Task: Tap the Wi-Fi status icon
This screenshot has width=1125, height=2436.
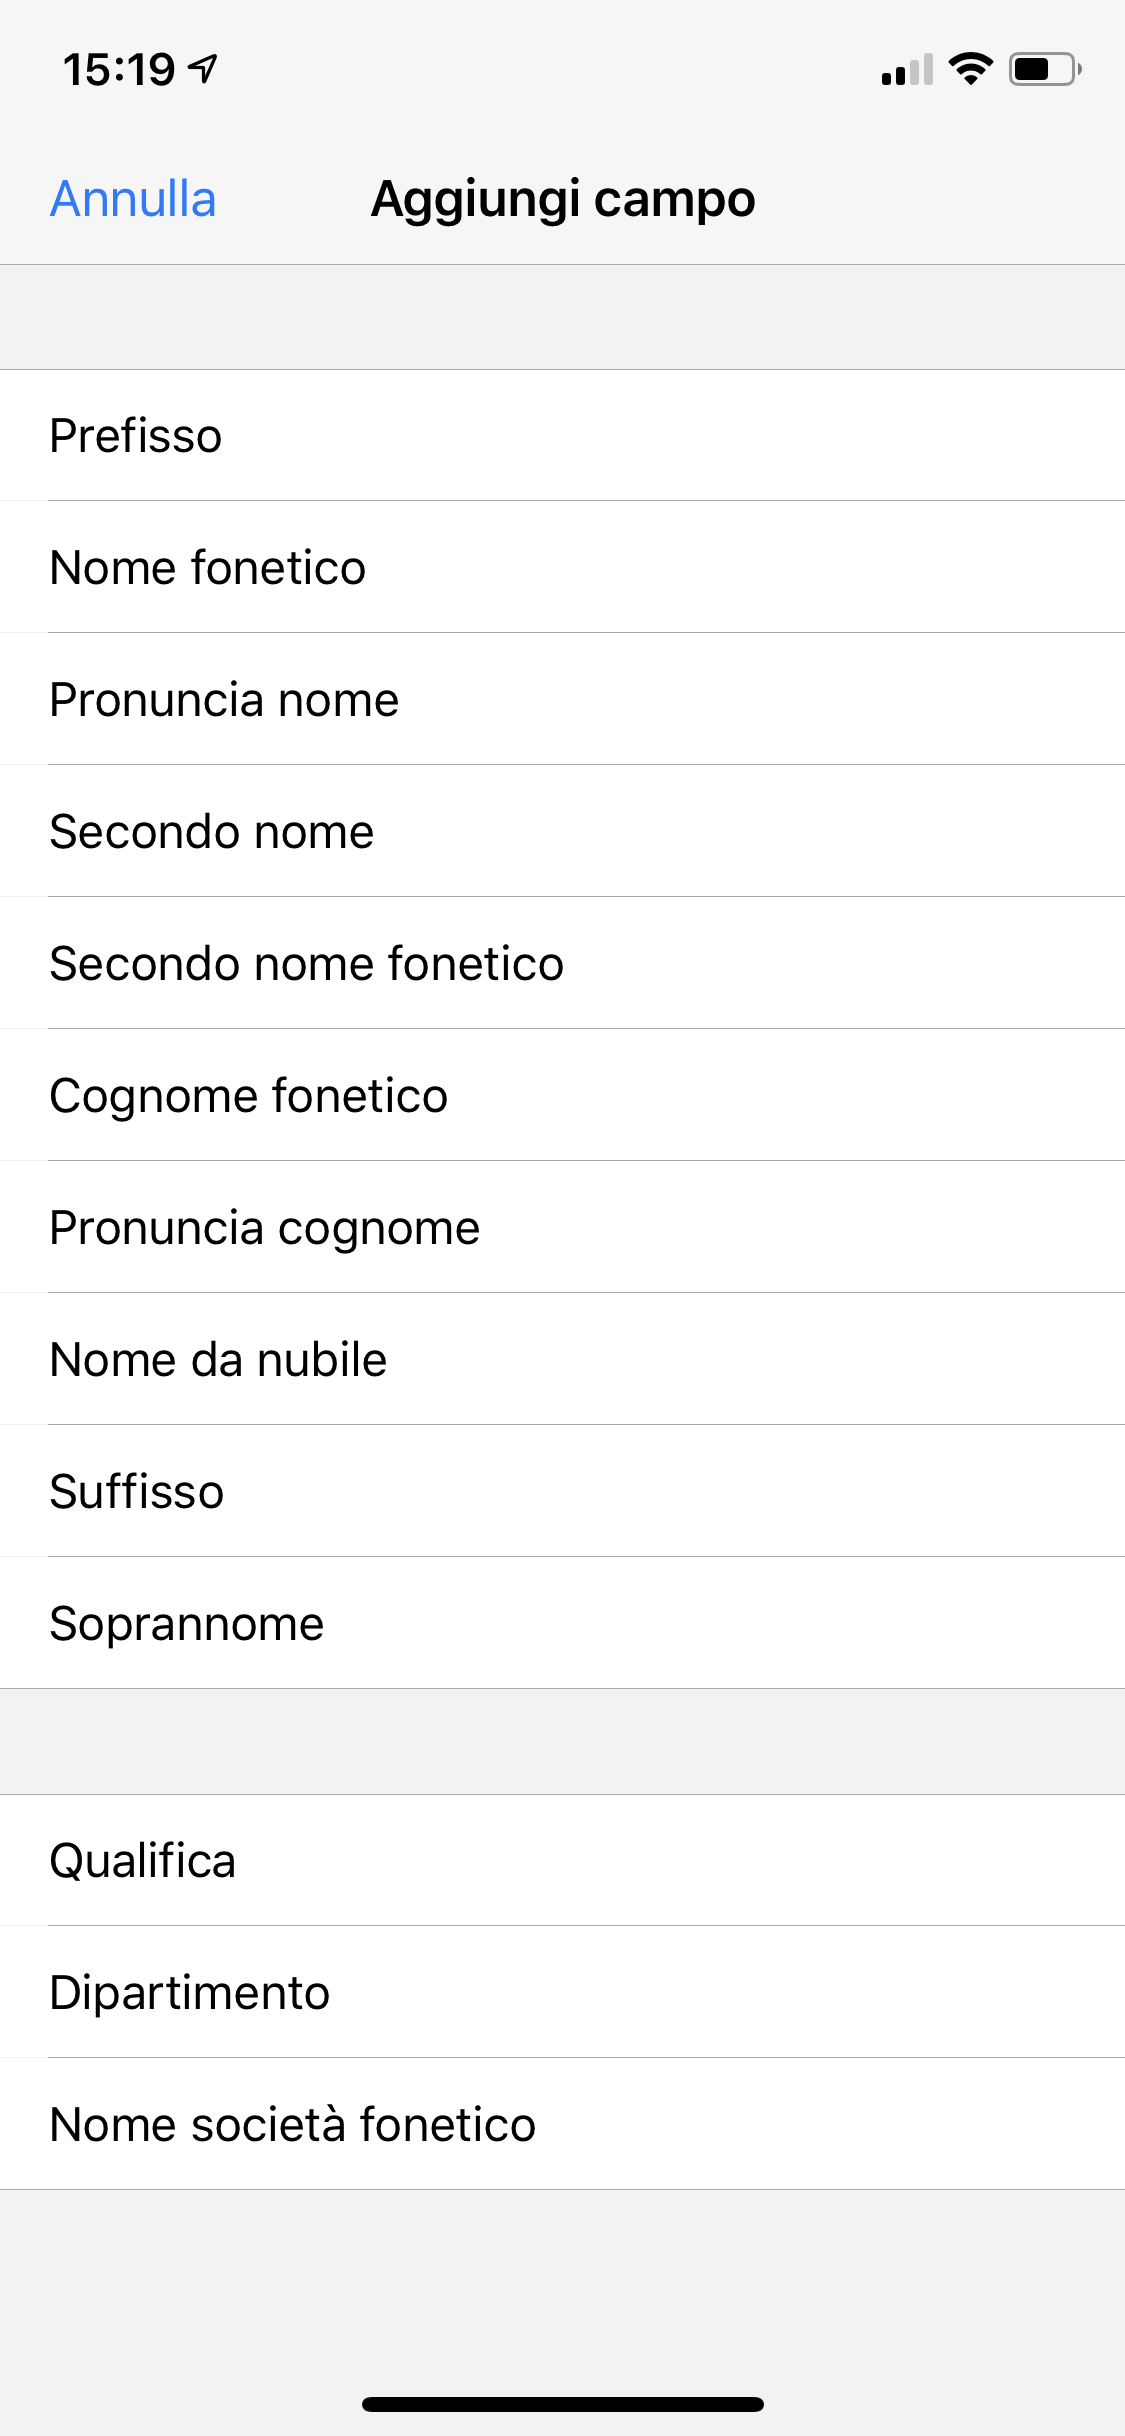Action: tap(970, 69)
